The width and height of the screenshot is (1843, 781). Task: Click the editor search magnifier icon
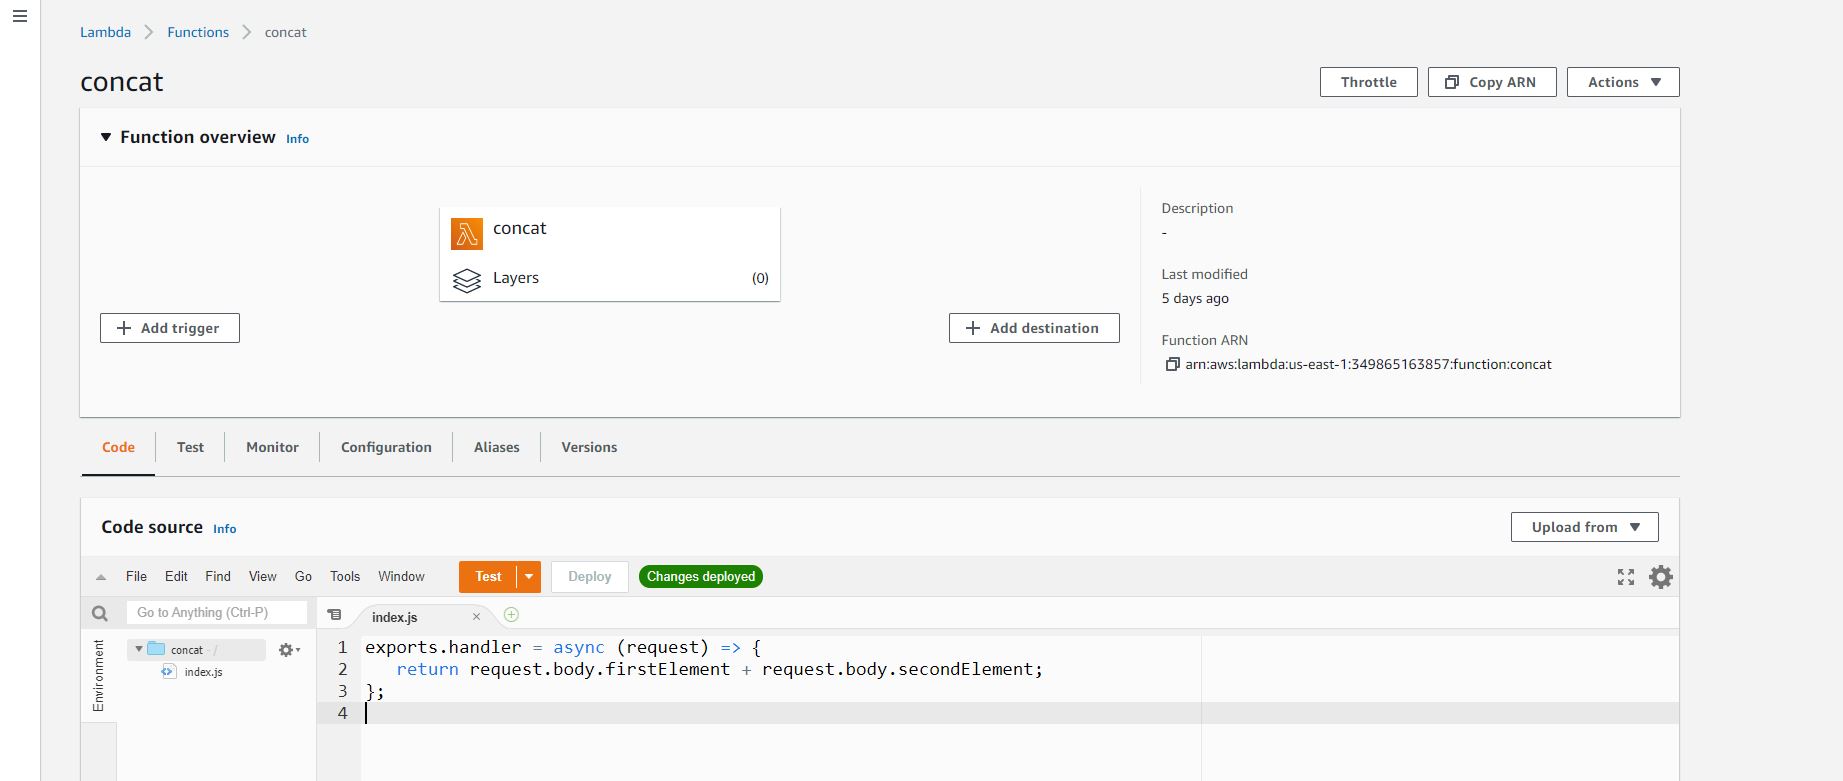coord(100,613)
